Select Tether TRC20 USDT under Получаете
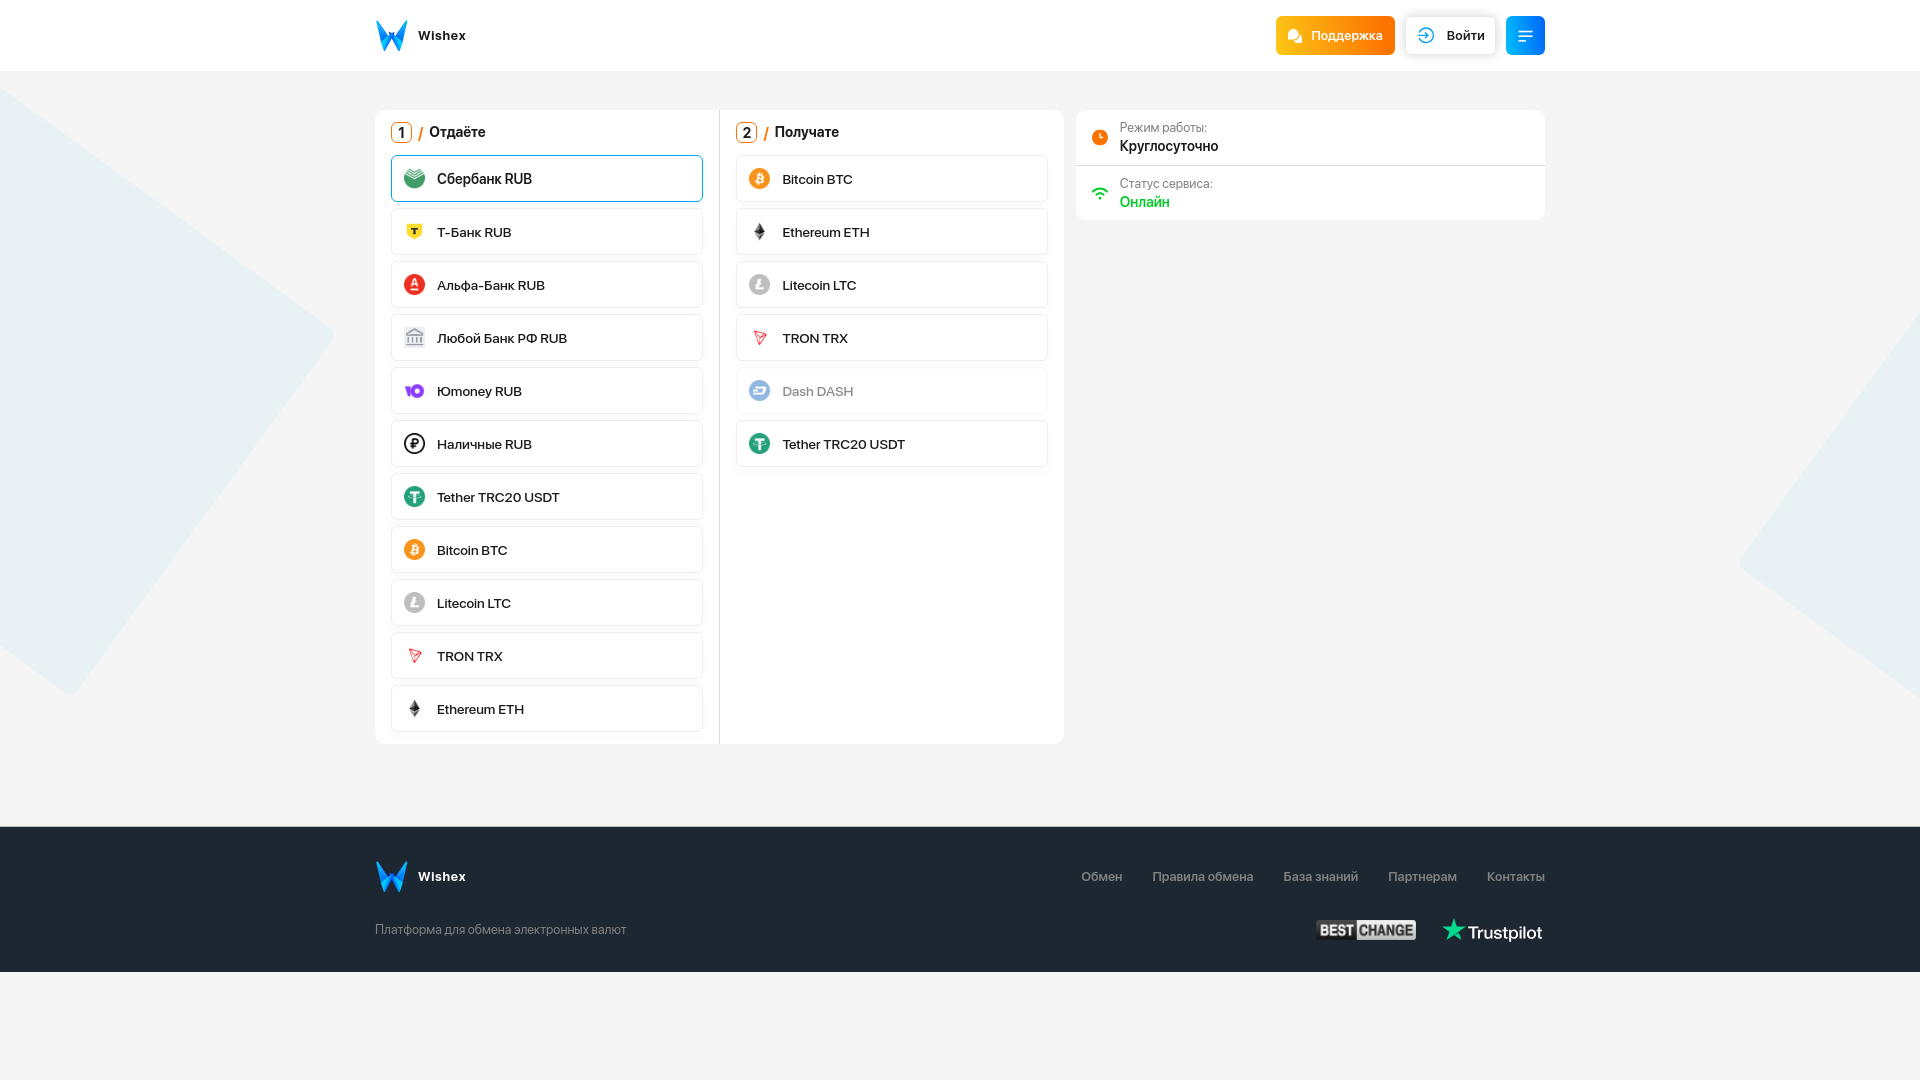The height and width of the screenshot is (1080, 1920). (892, 444)
